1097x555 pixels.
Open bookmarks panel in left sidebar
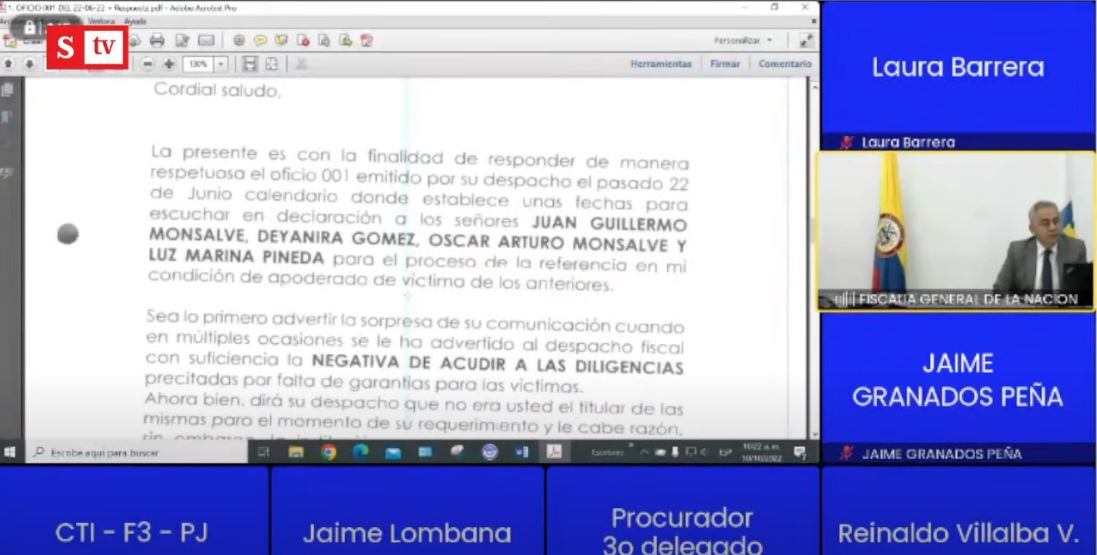(x=8, y=117)
